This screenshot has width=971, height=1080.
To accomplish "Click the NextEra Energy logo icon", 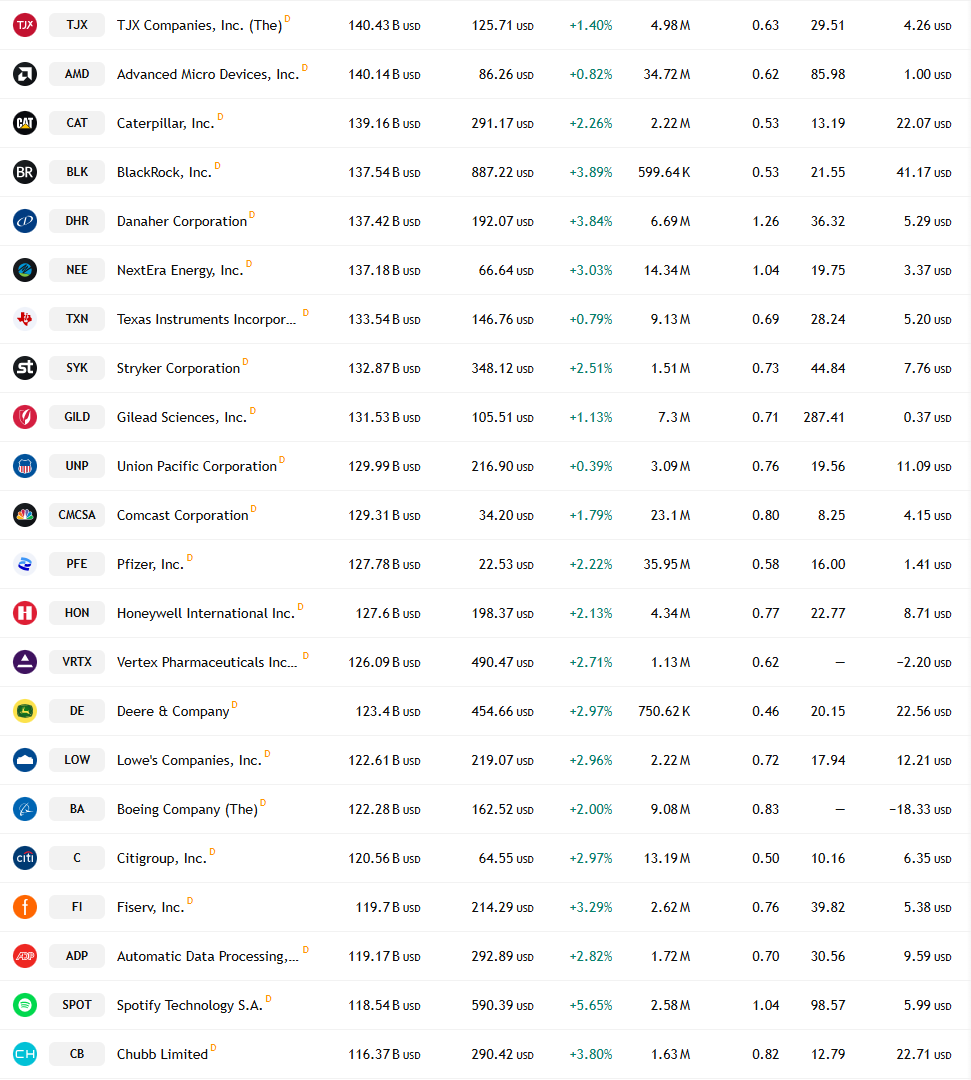I will click(x=25, y=269).
